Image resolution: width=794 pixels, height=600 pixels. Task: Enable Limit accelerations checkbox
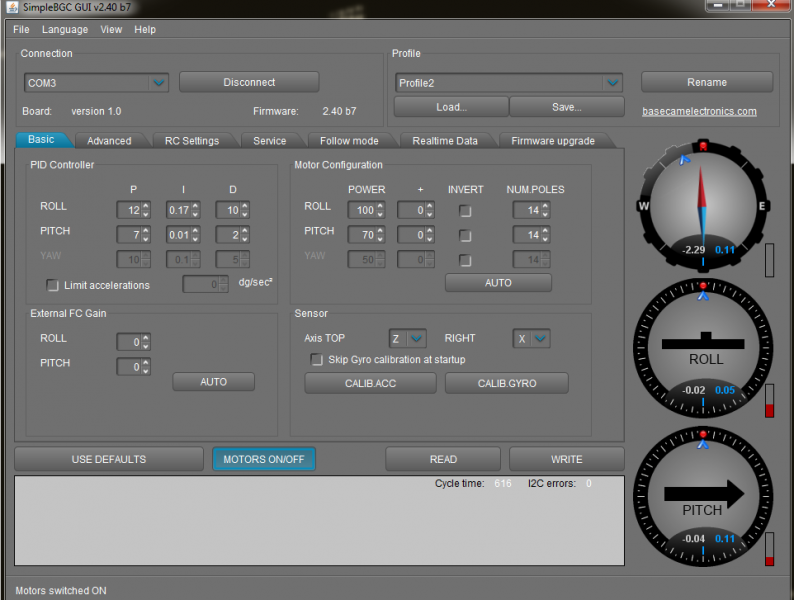coord(54,285)
